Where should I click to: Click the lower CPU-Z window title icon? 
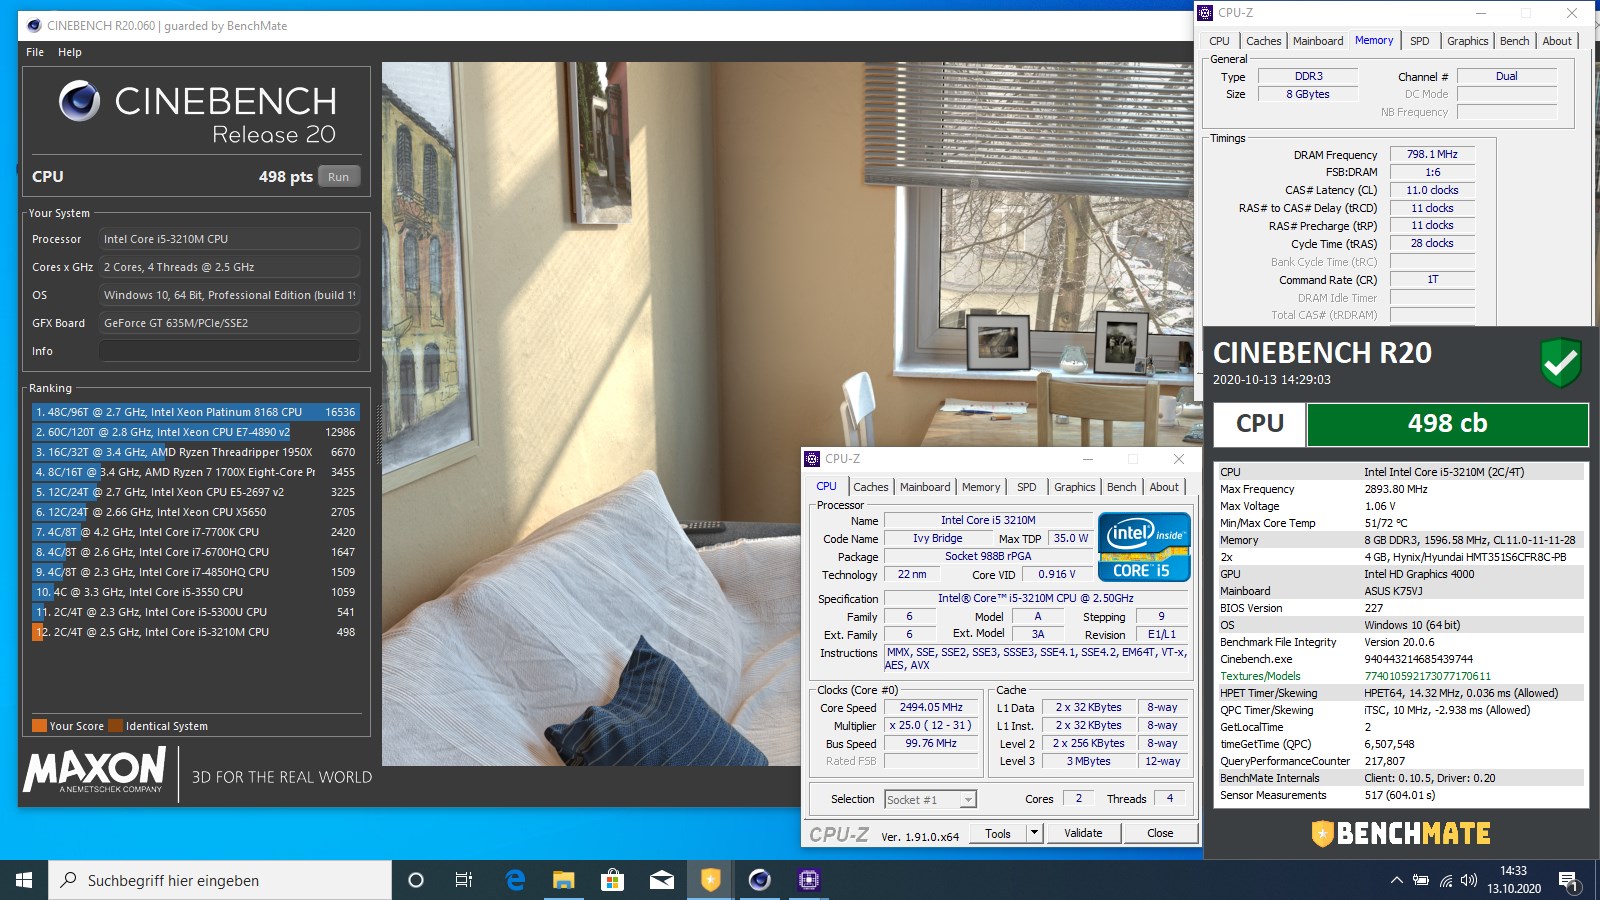coord(812,459)
